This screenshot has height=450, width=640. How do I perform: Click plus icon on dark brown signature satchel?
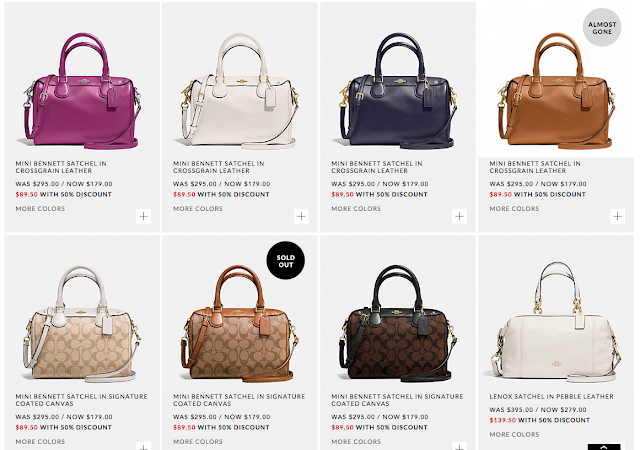460,446
